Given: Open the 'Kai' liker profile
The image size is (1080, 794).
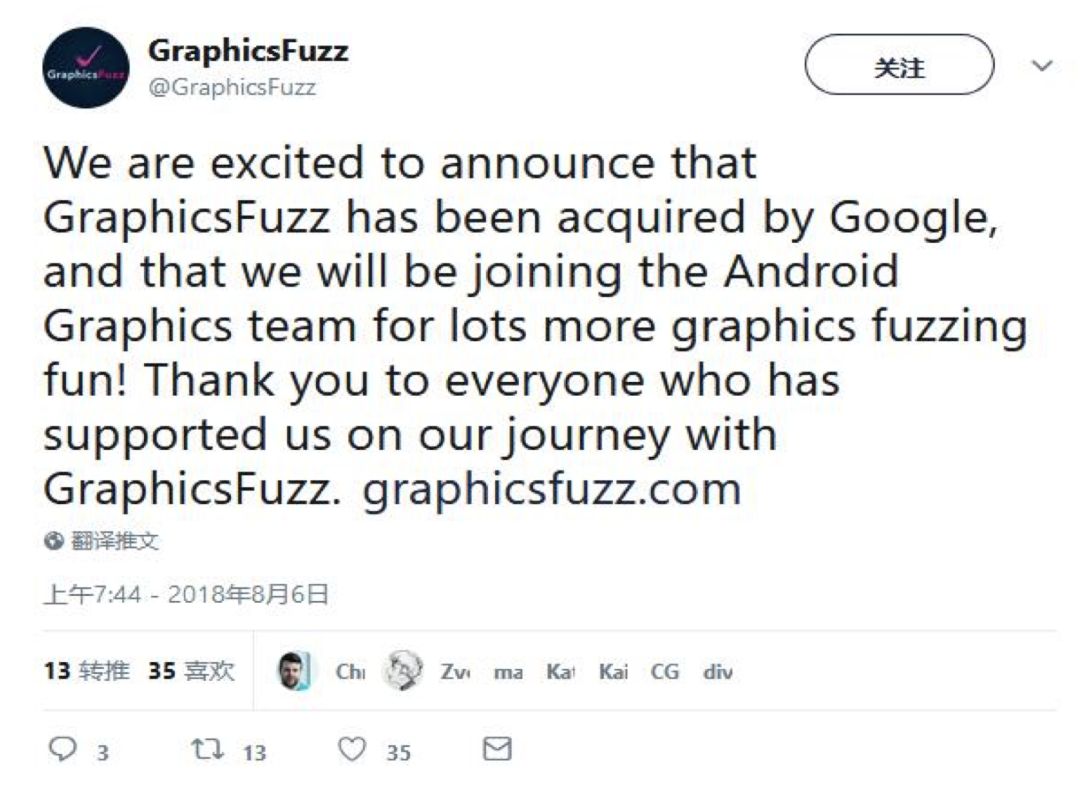Looking at the screenshot, I should click(613, 672).
